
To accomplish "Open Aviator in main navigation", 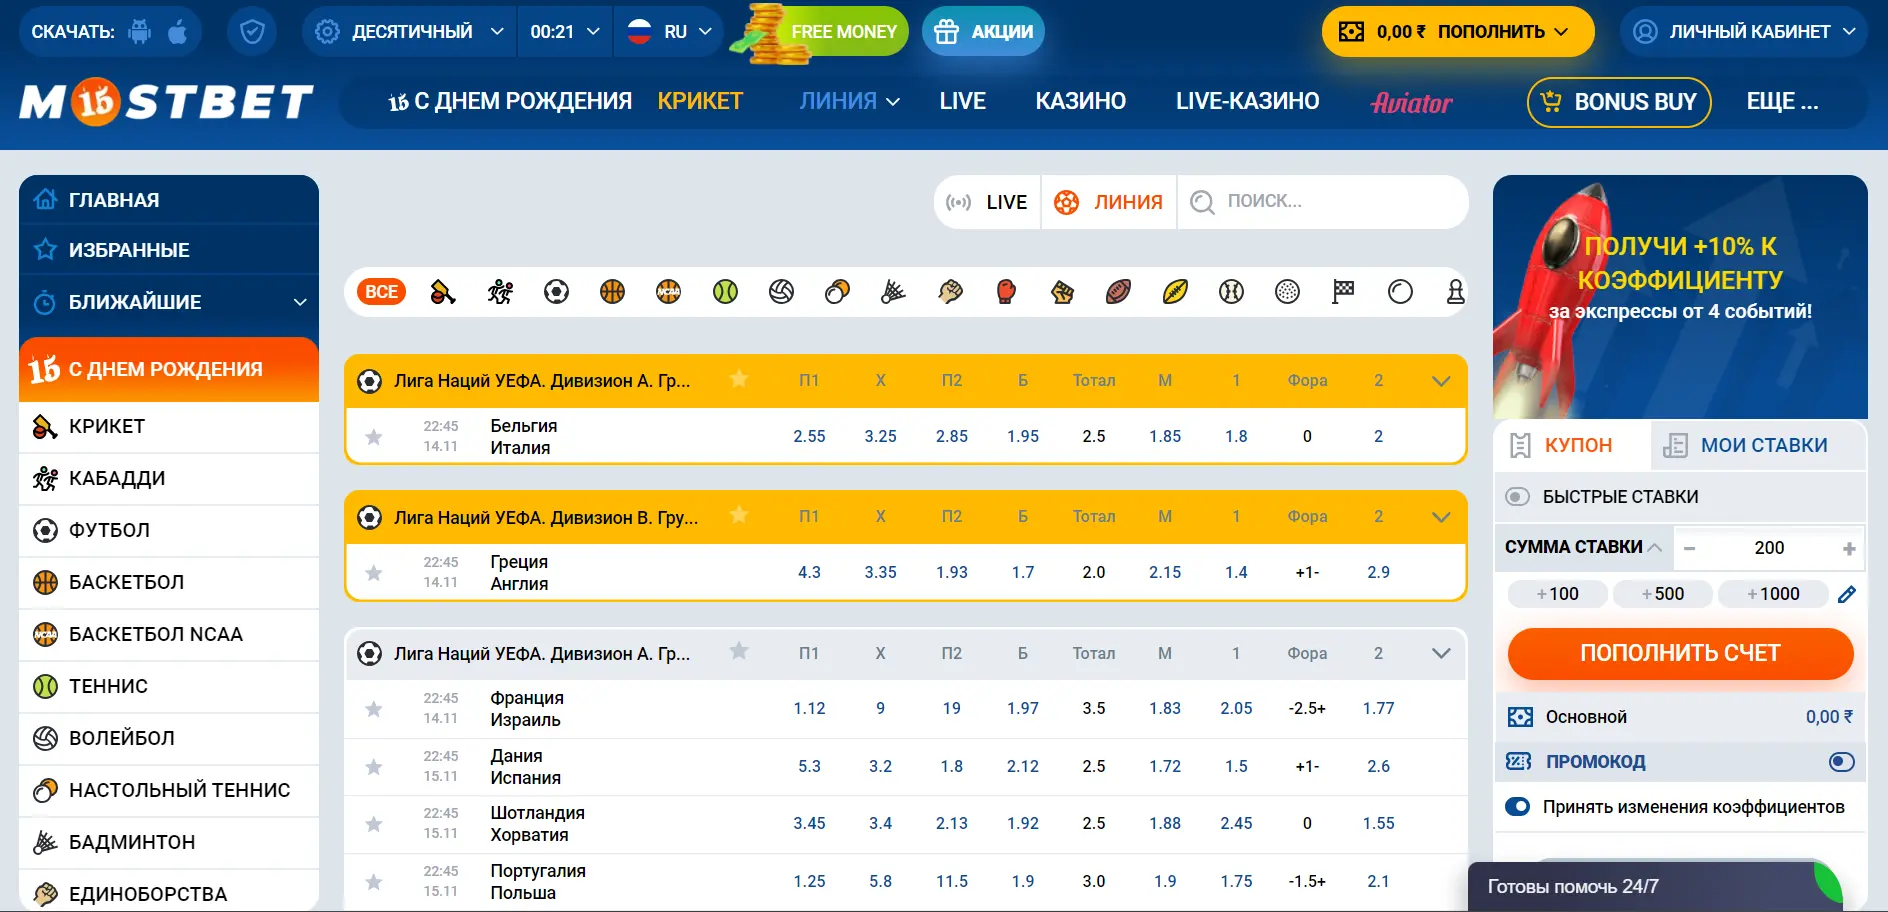I will [1411, 102].
